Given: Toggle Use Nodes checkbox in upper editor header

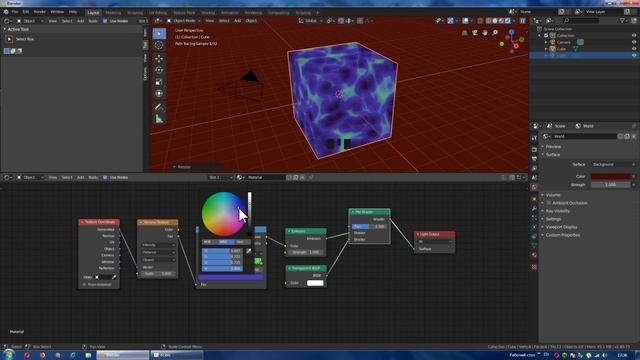Looking at the screenshot, I should pyautogui.click(x=105, y=21).
